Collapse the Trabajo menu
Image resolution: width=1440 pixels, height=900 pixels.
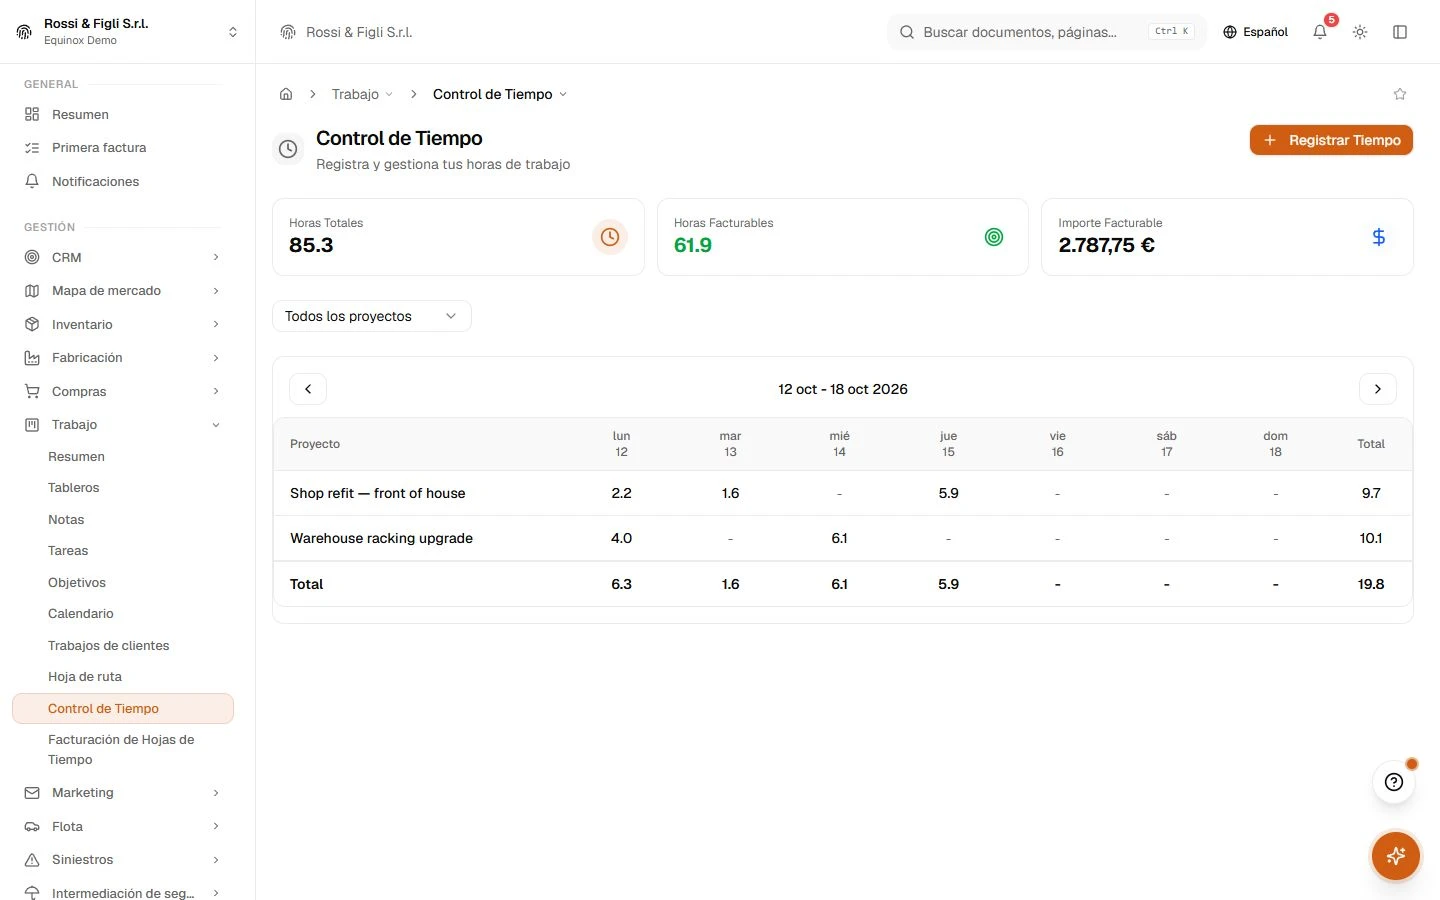pyautogui.click(x=123, y=425)
